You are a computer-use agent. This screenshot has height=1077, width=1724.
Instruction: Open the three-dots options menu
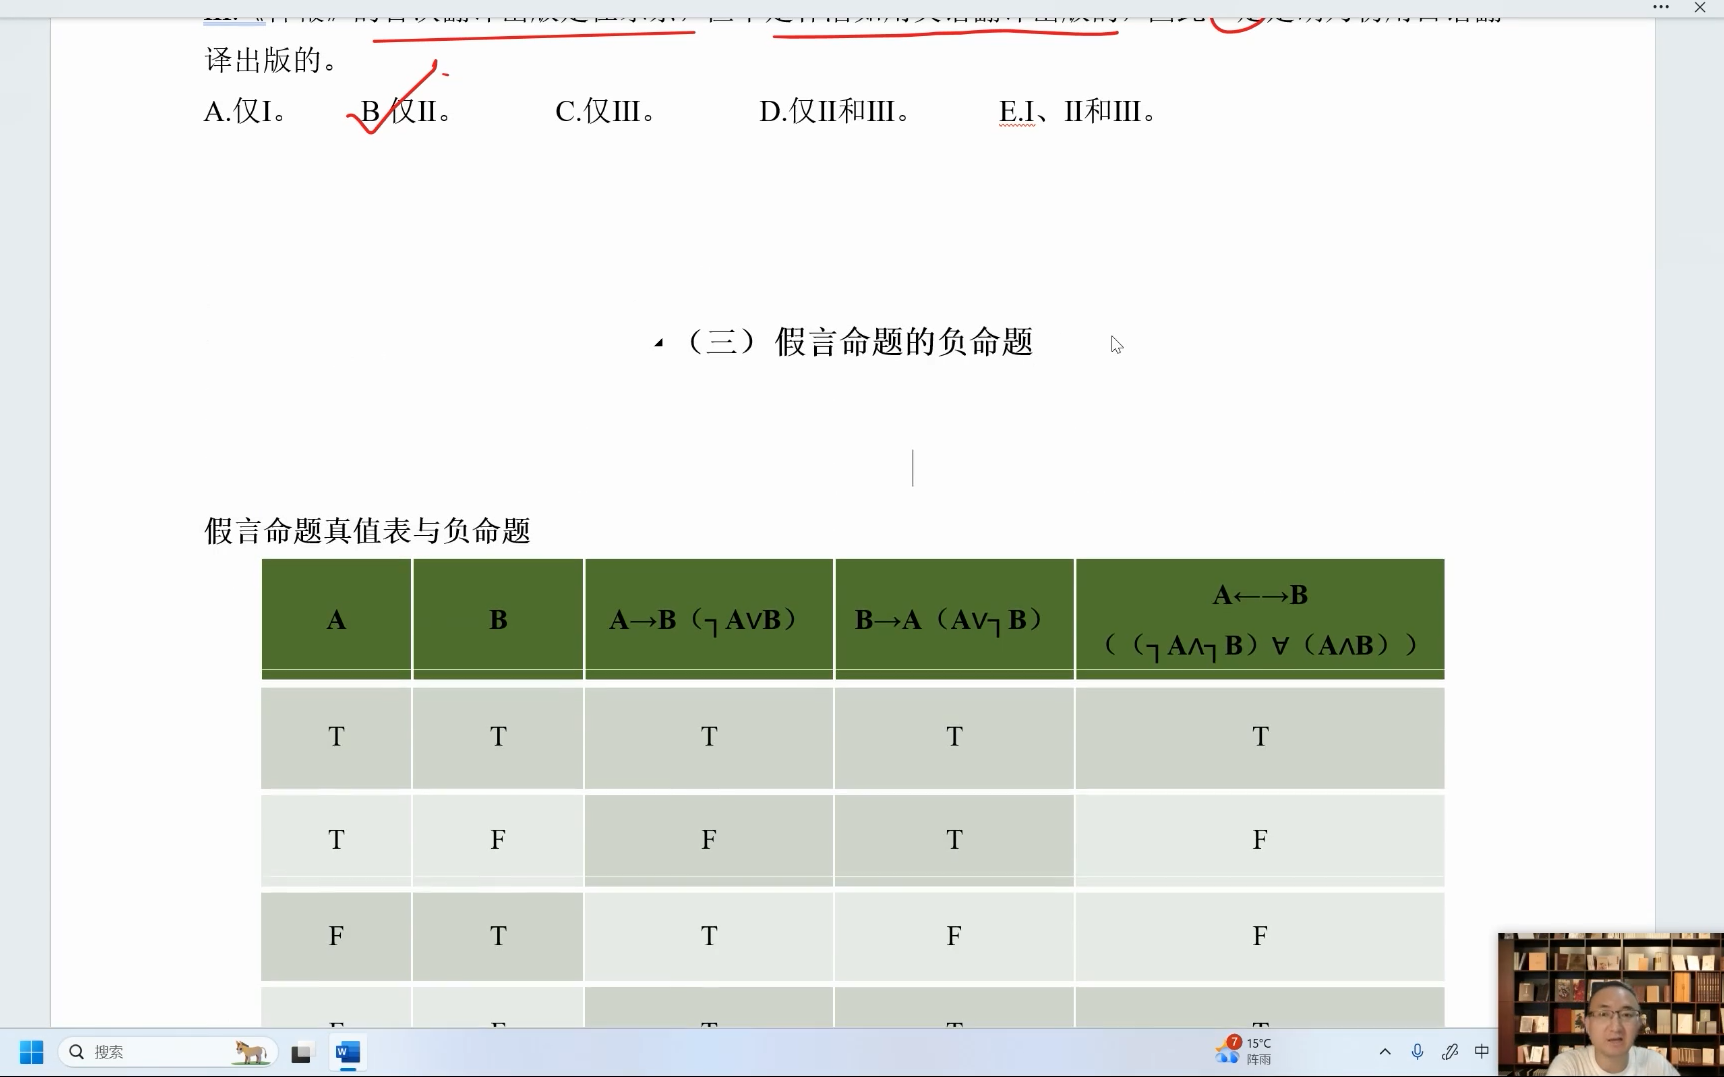pos(1661,7)
